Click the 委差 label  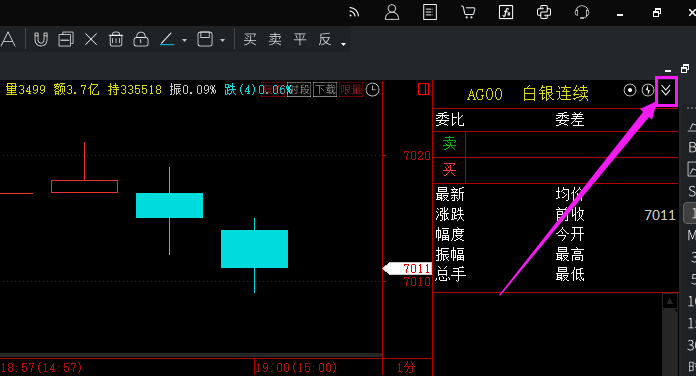569,119
